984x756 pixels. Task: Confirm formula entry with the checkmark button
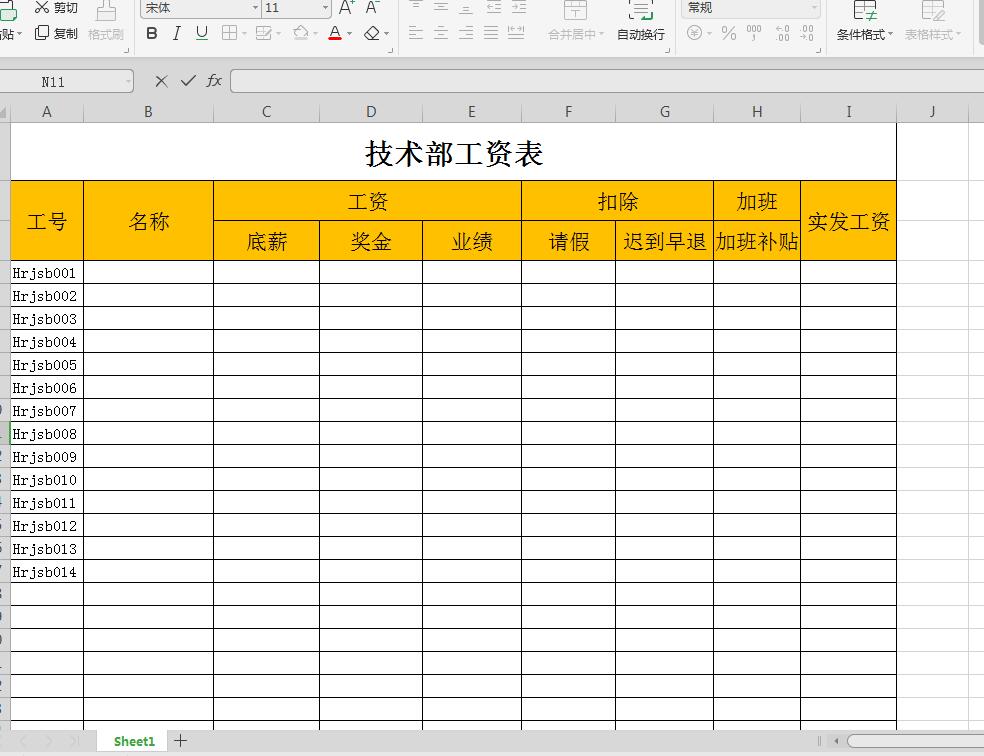pos(186,82)
